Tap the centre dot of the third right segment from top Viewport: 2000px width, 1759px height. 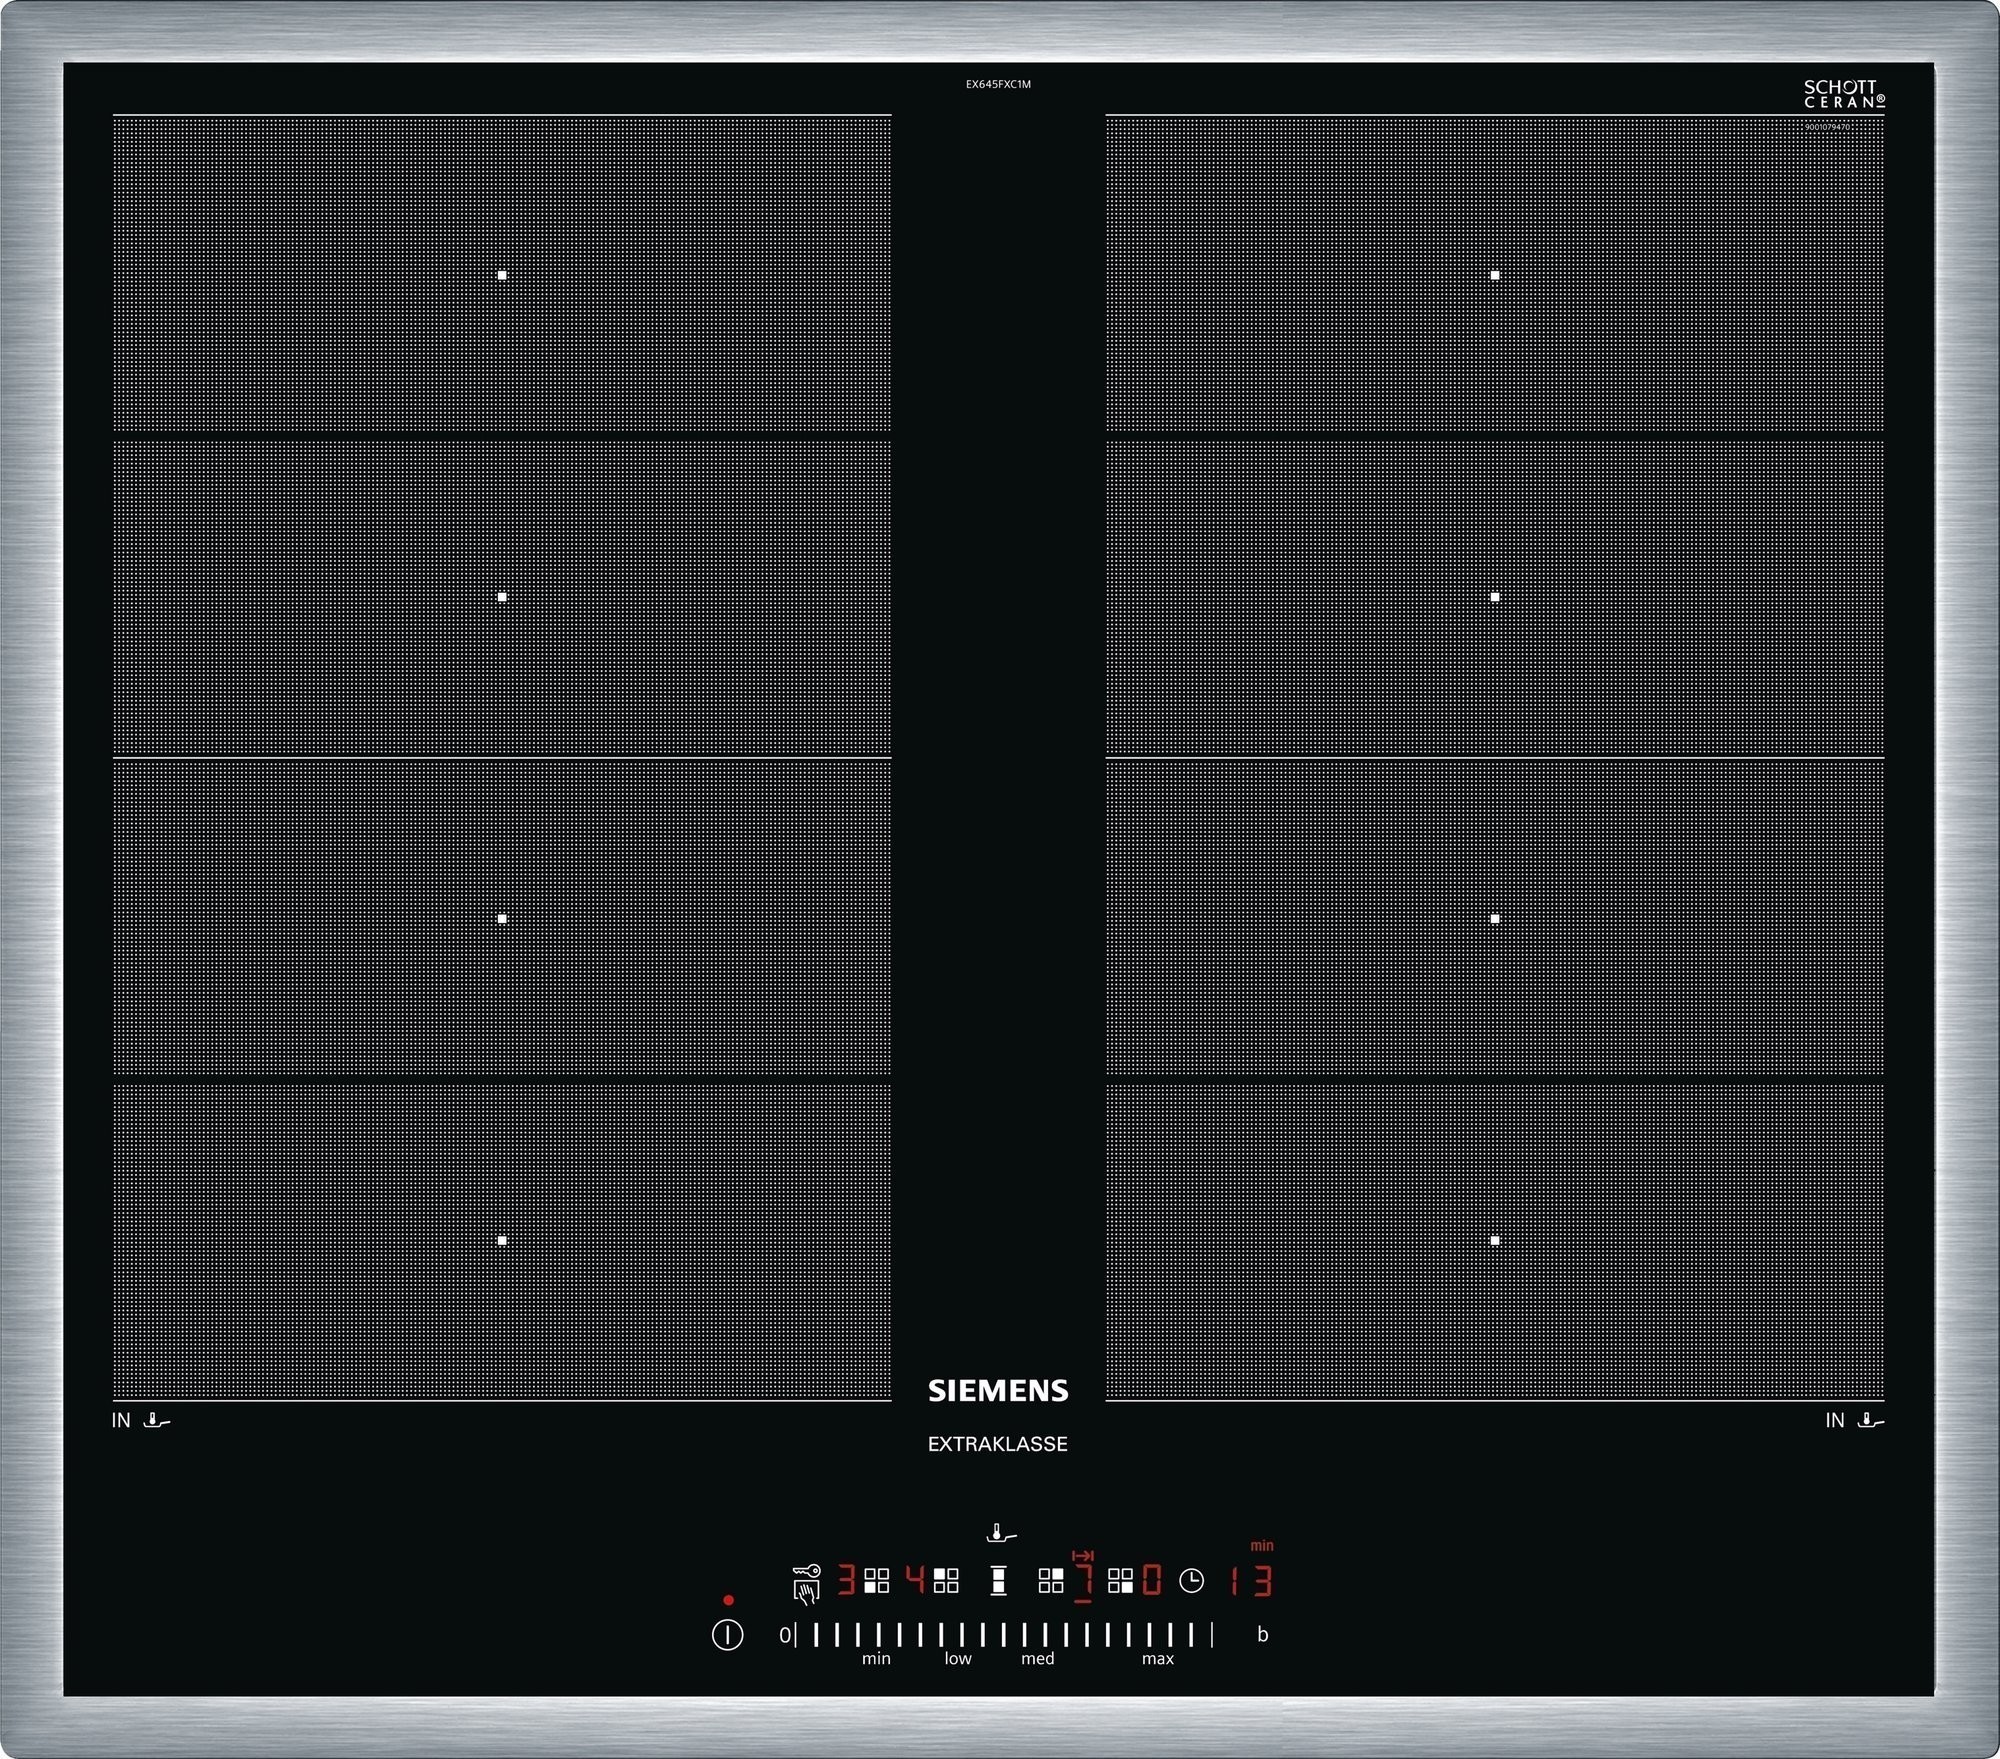(1495, 918)
